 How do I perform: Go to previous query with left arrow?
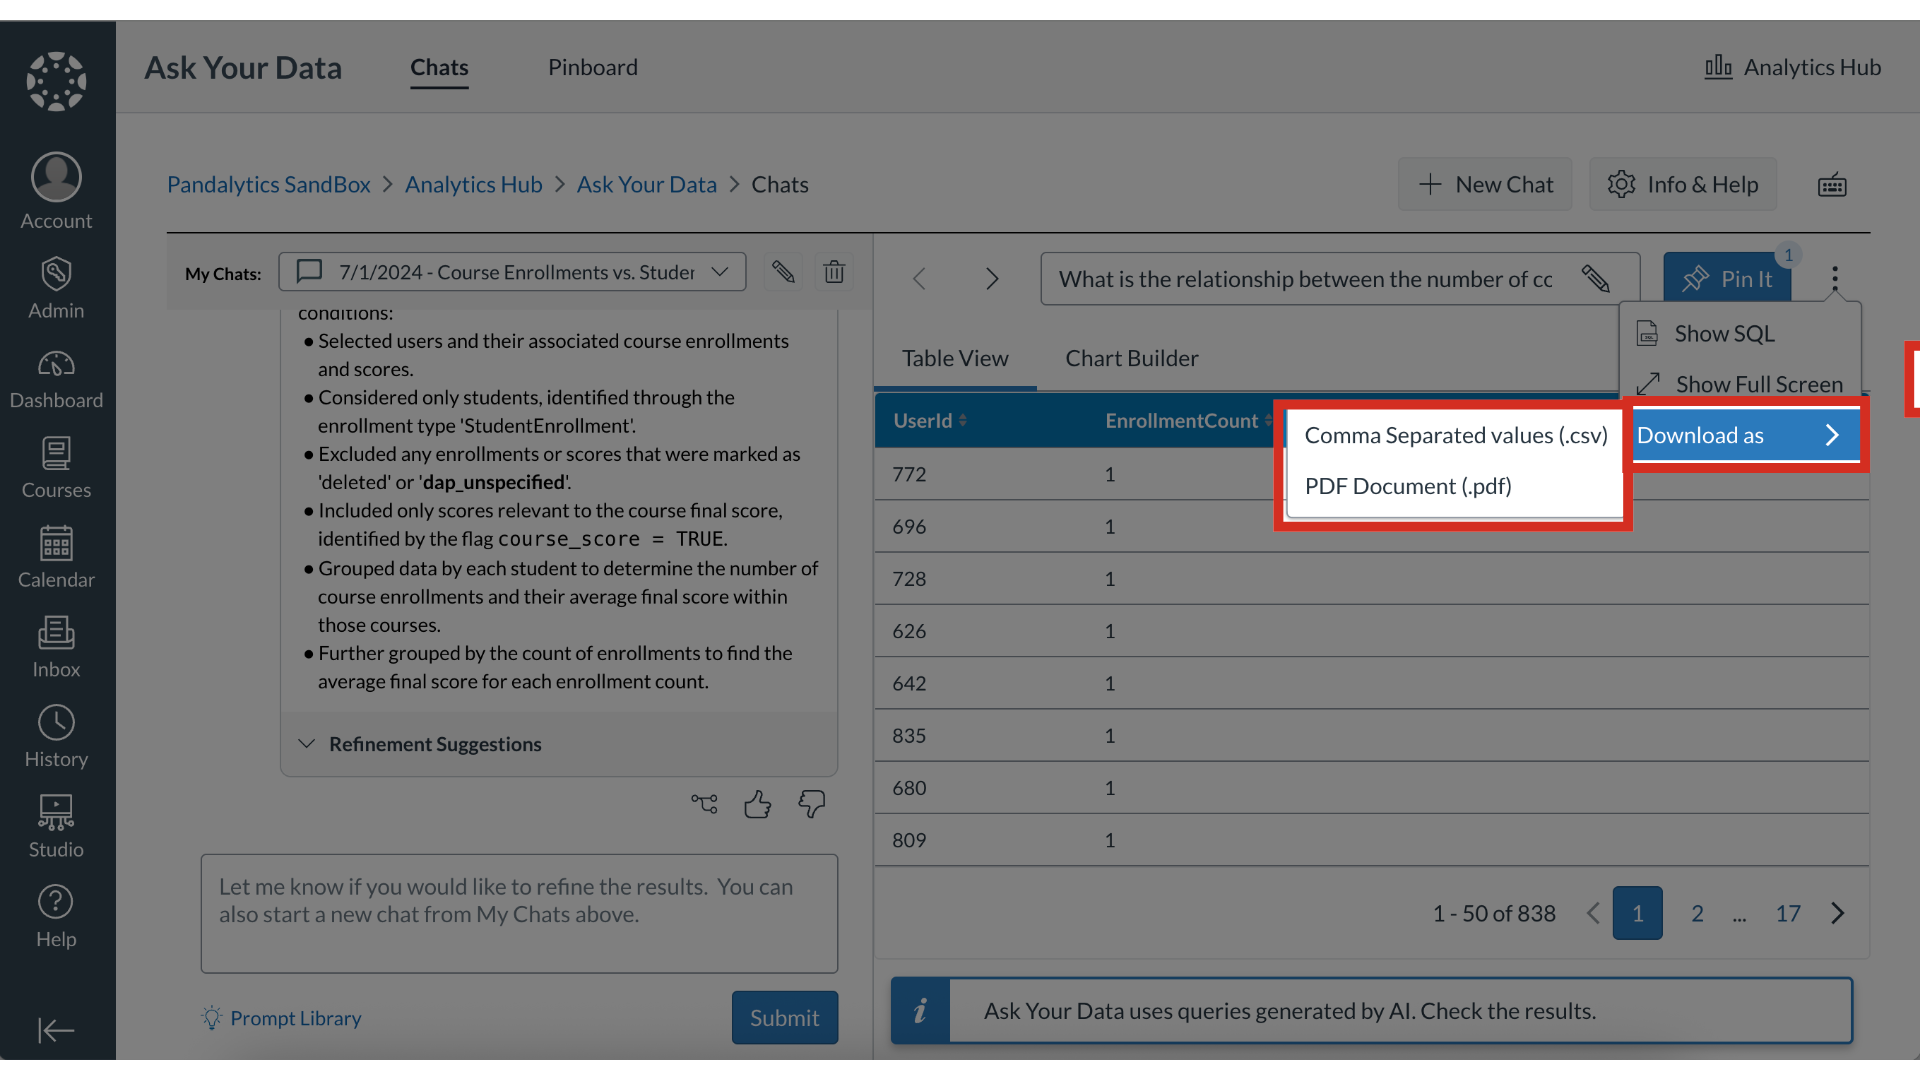919,279
